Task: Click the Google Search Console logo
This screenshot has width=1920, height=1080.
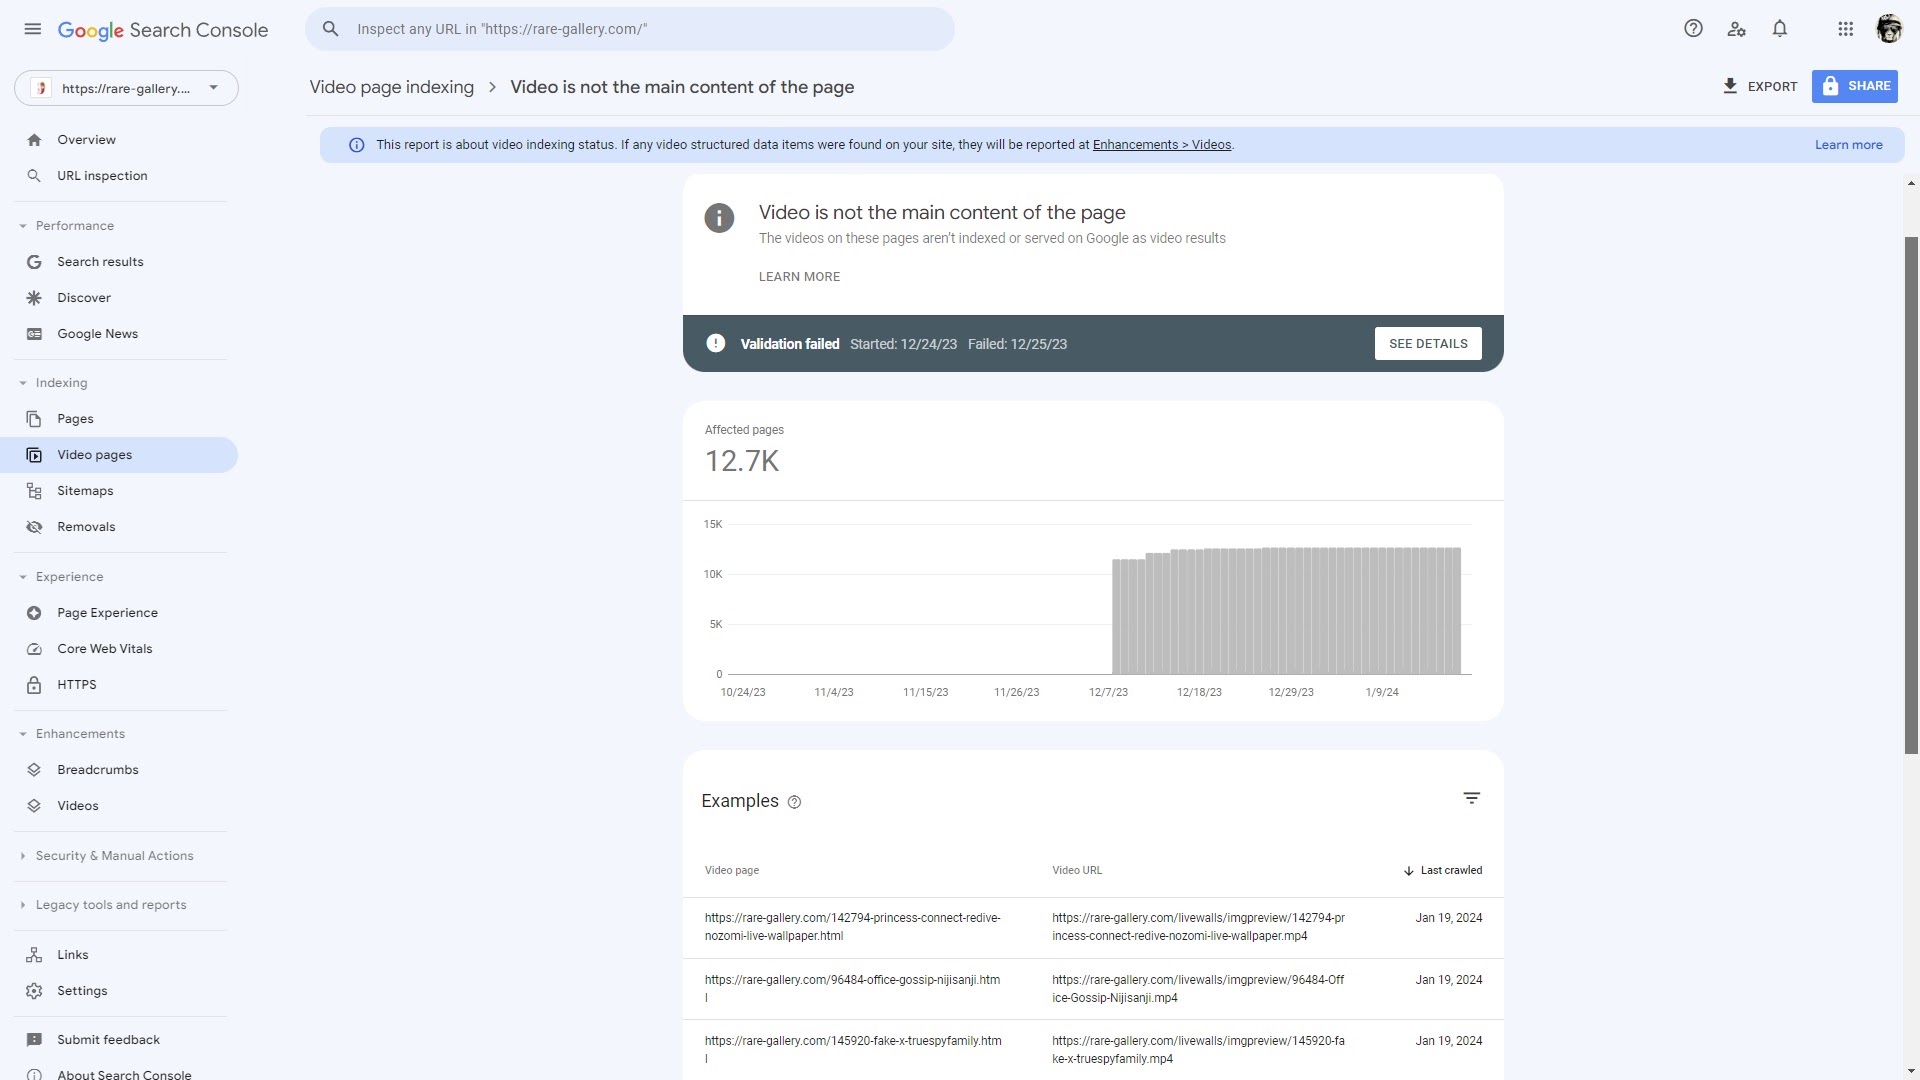Action: point(163,30)
